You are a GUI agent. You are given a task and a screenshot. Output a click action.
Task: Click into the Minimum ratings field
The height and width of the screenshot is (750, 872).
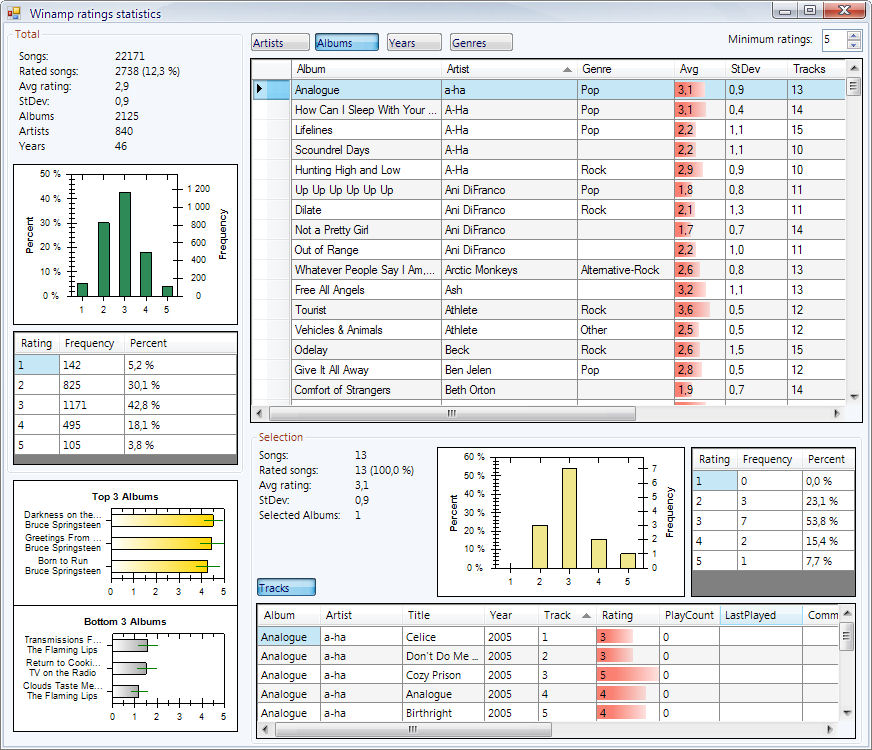coord(834,39)
